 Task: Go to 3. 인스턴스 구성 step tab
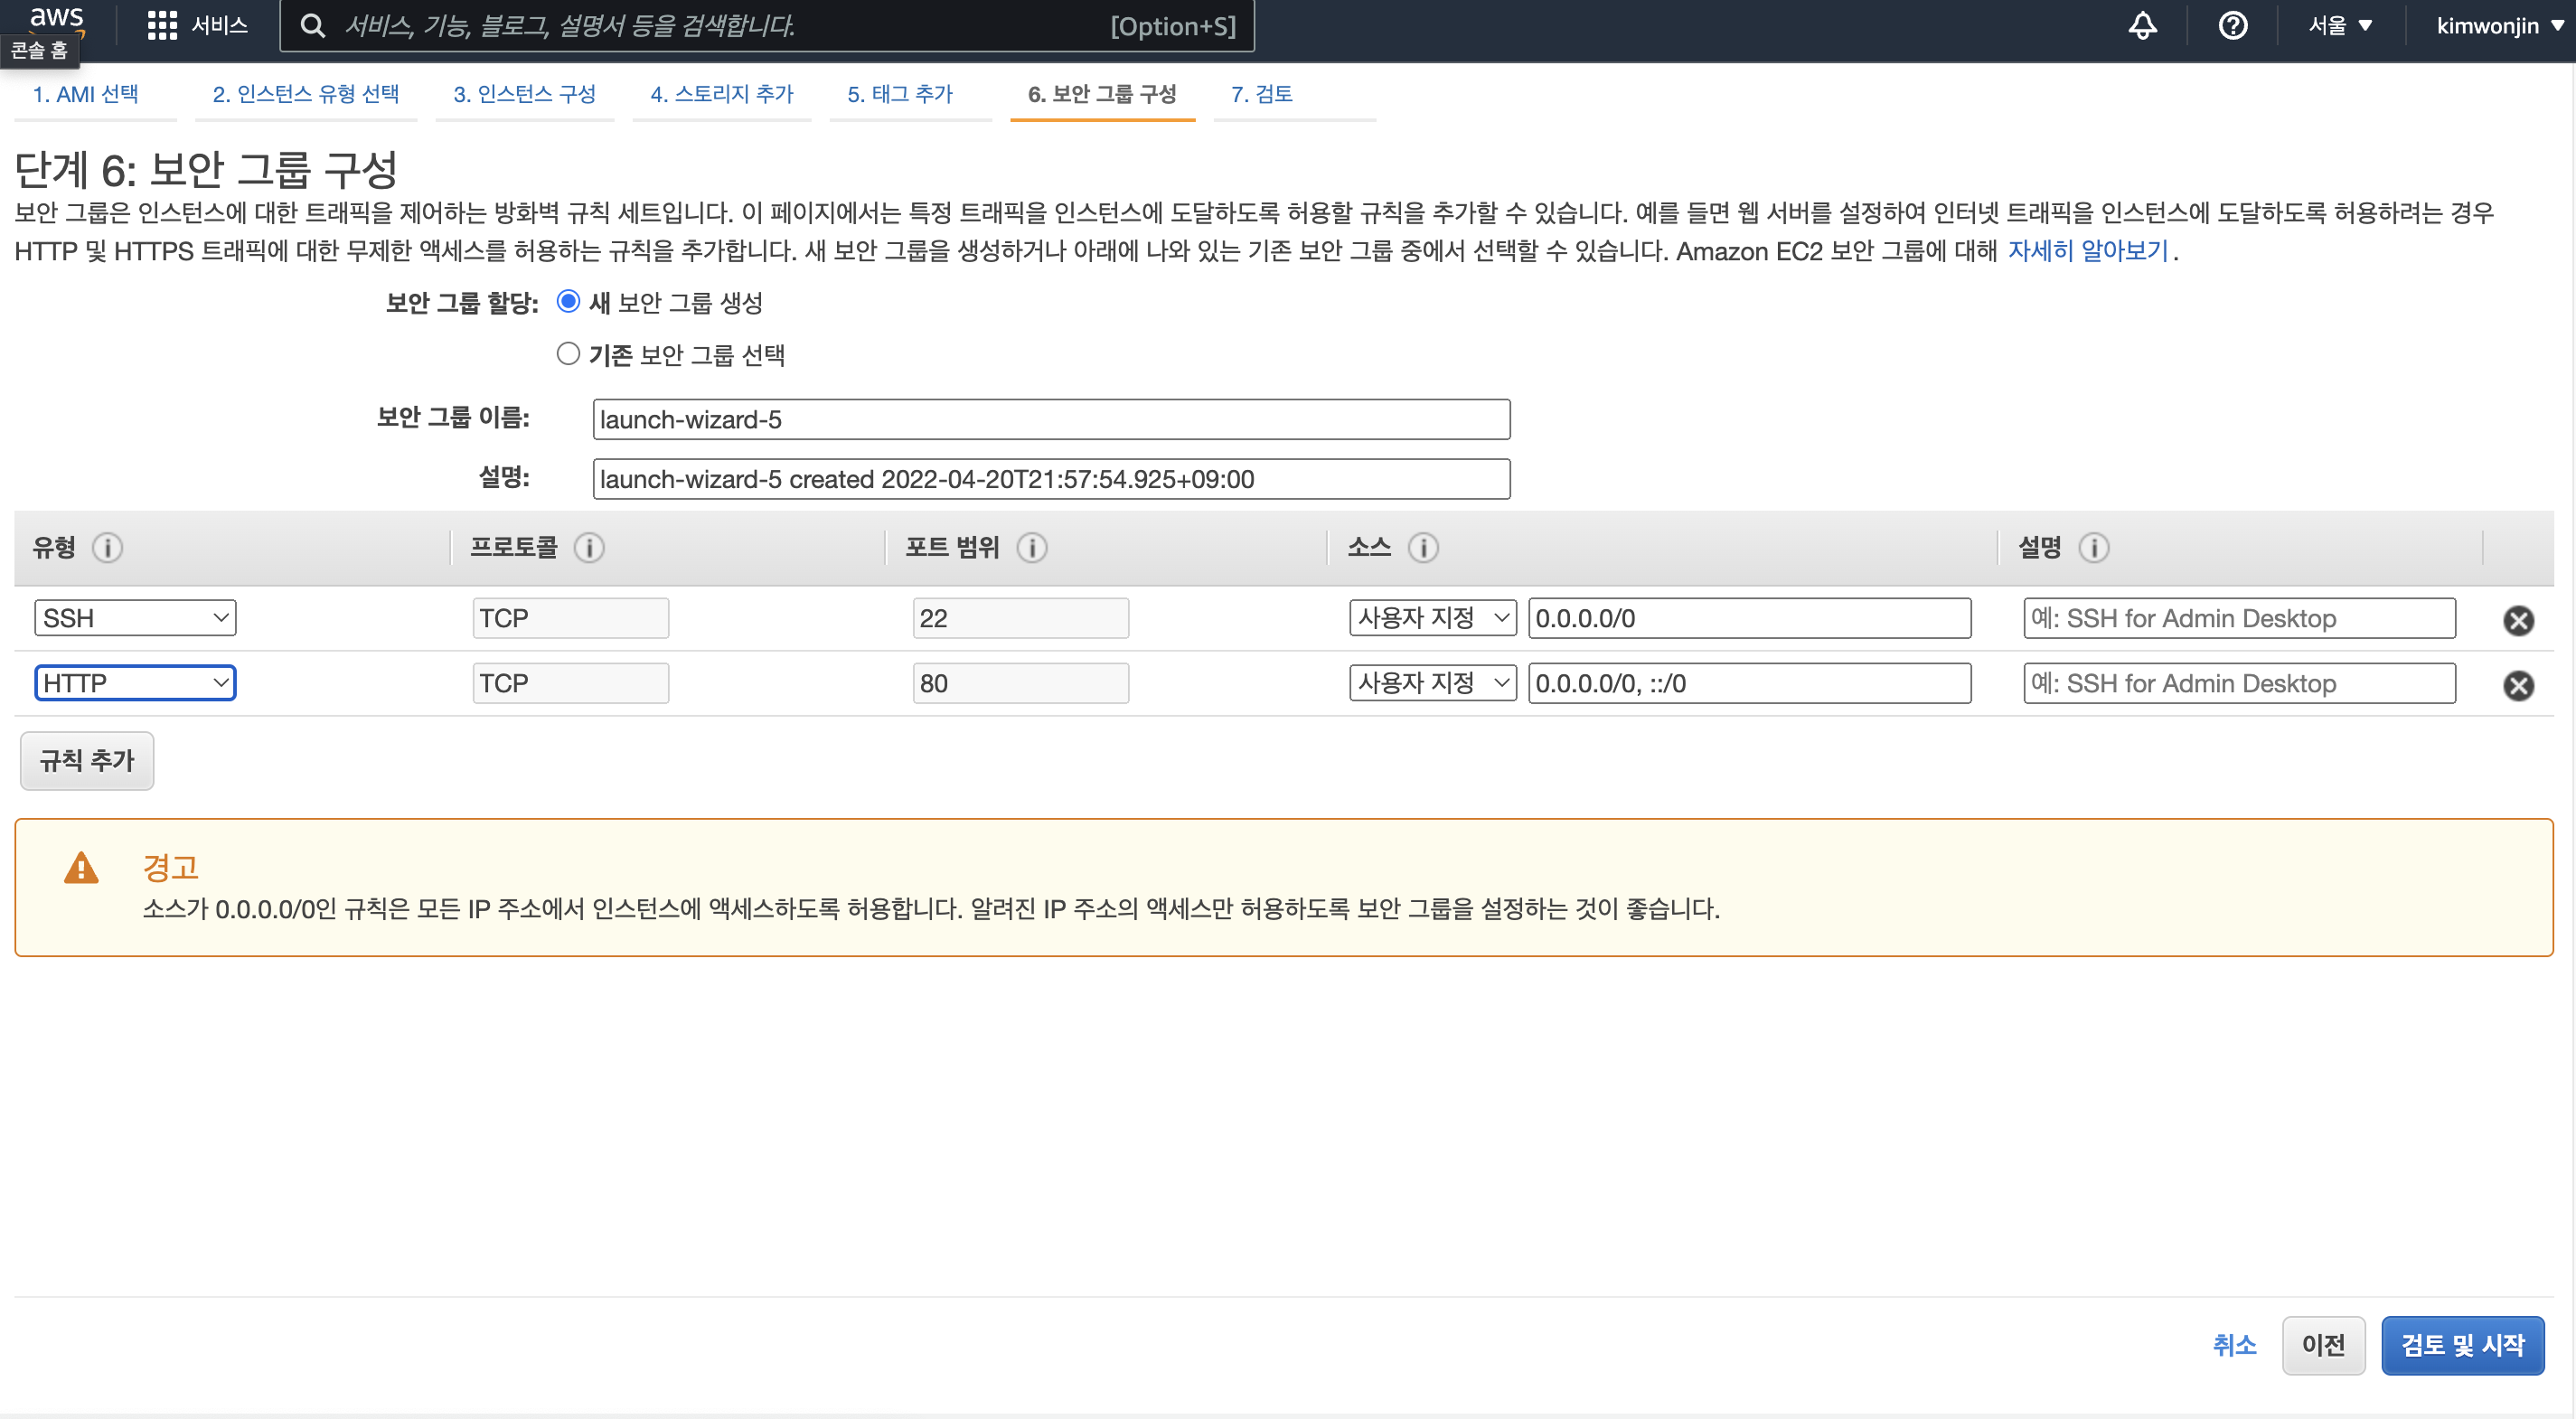pyautogui.click(x=524, y=94)
